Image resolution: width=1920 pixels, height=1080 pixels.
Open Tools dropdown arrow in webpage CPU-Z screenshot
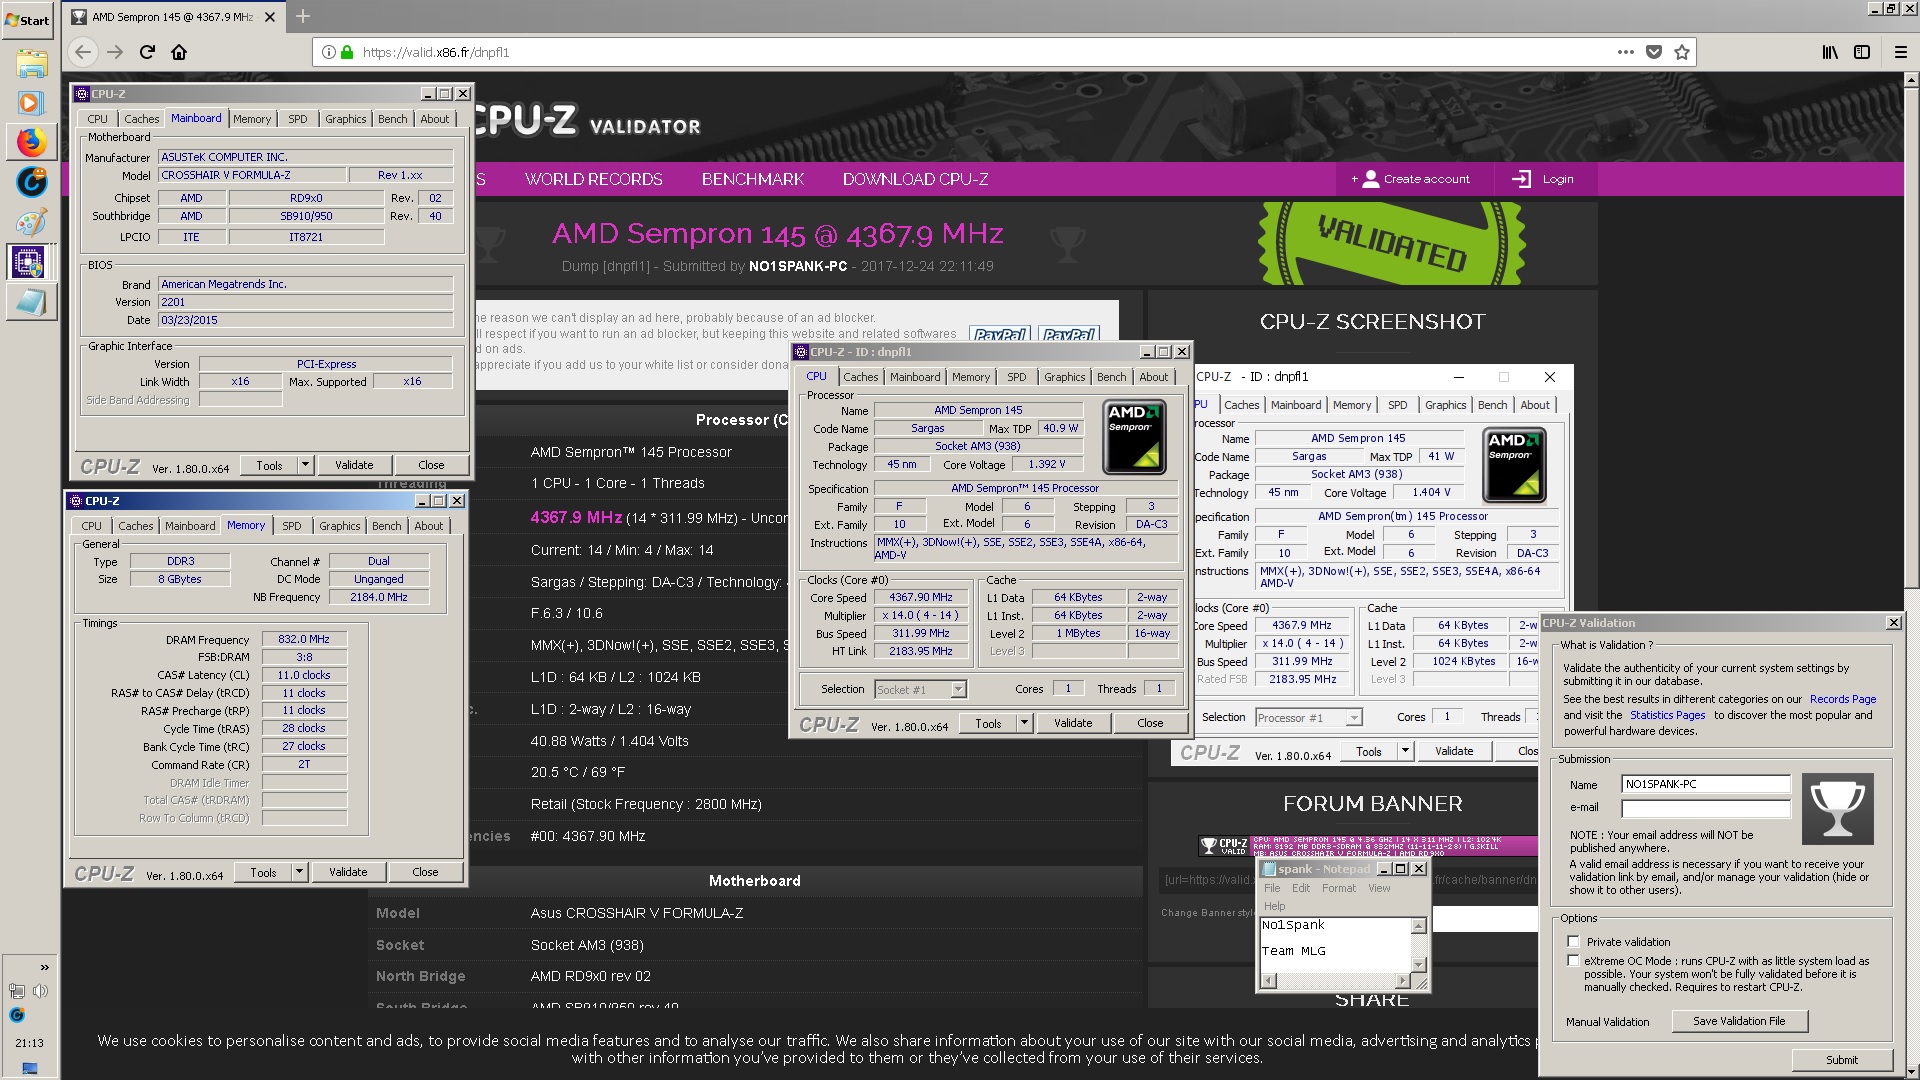[x=1405, y=751]
